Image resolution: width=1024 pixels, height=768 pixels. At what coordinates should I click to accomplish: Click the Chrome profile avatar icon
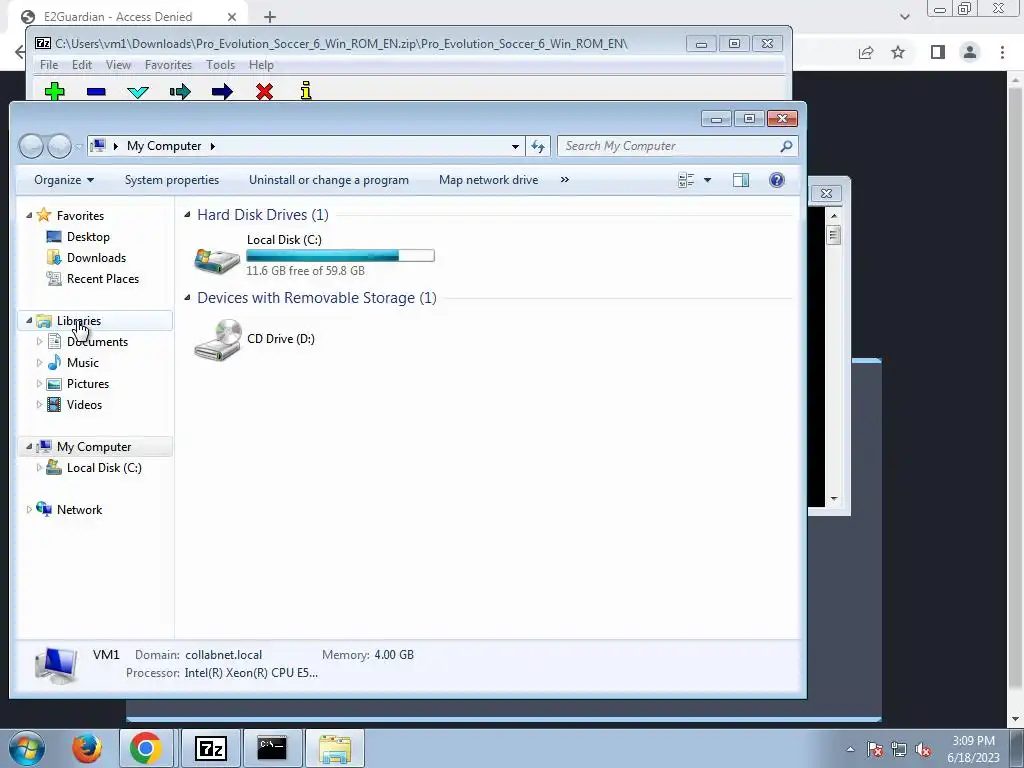coord(970,52)
